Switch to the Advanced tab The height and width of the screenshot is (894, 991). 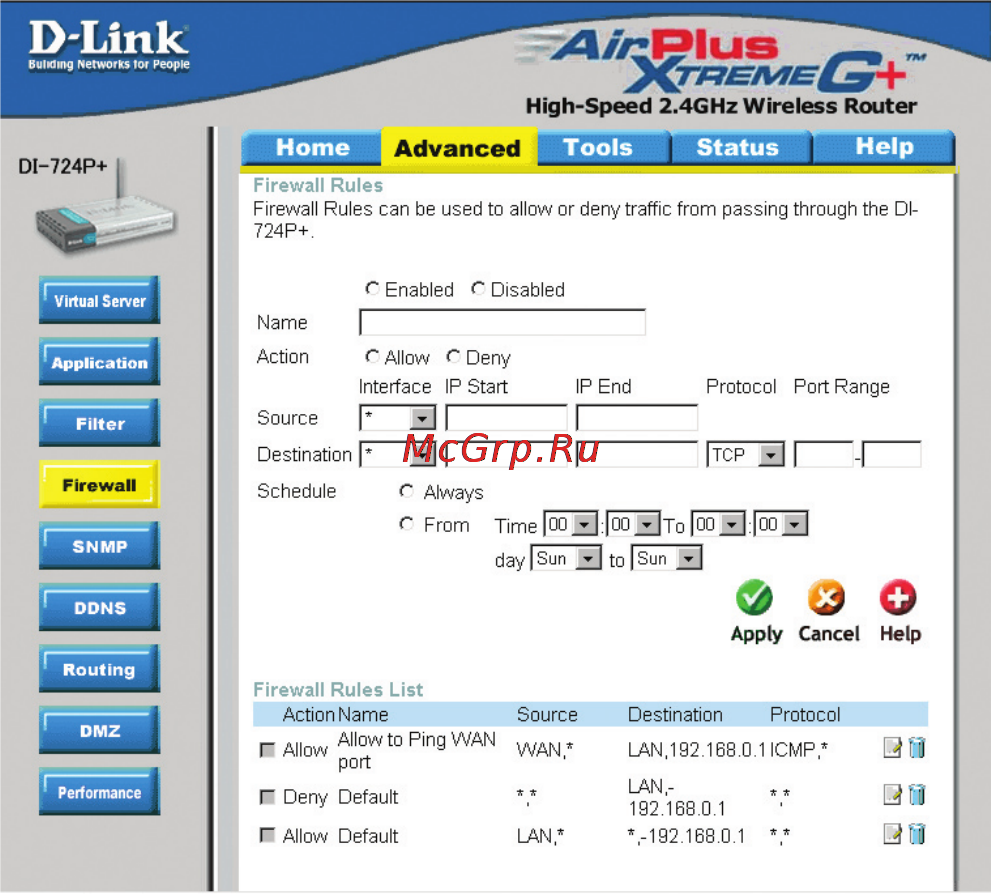pos(459,147)
